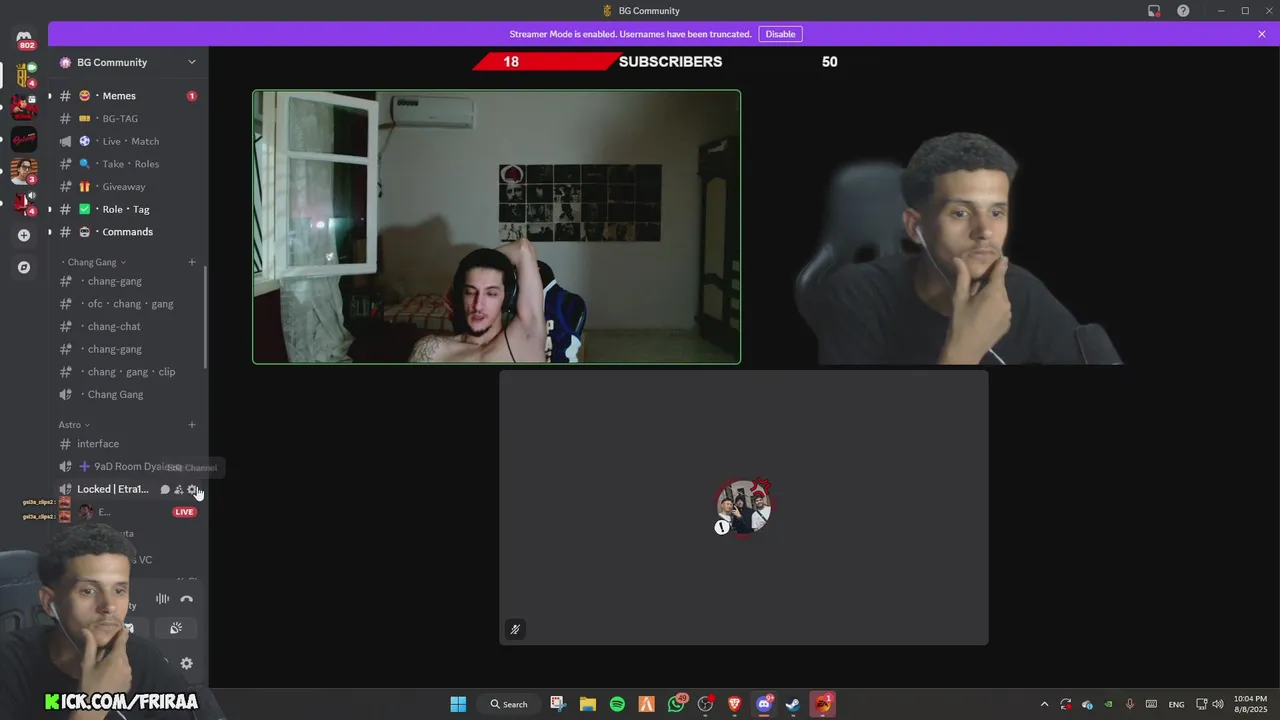Open the ofc chang gang channel
This screenshot has height=720, width=1280.
pyautogui.click(x=128, y=304)
